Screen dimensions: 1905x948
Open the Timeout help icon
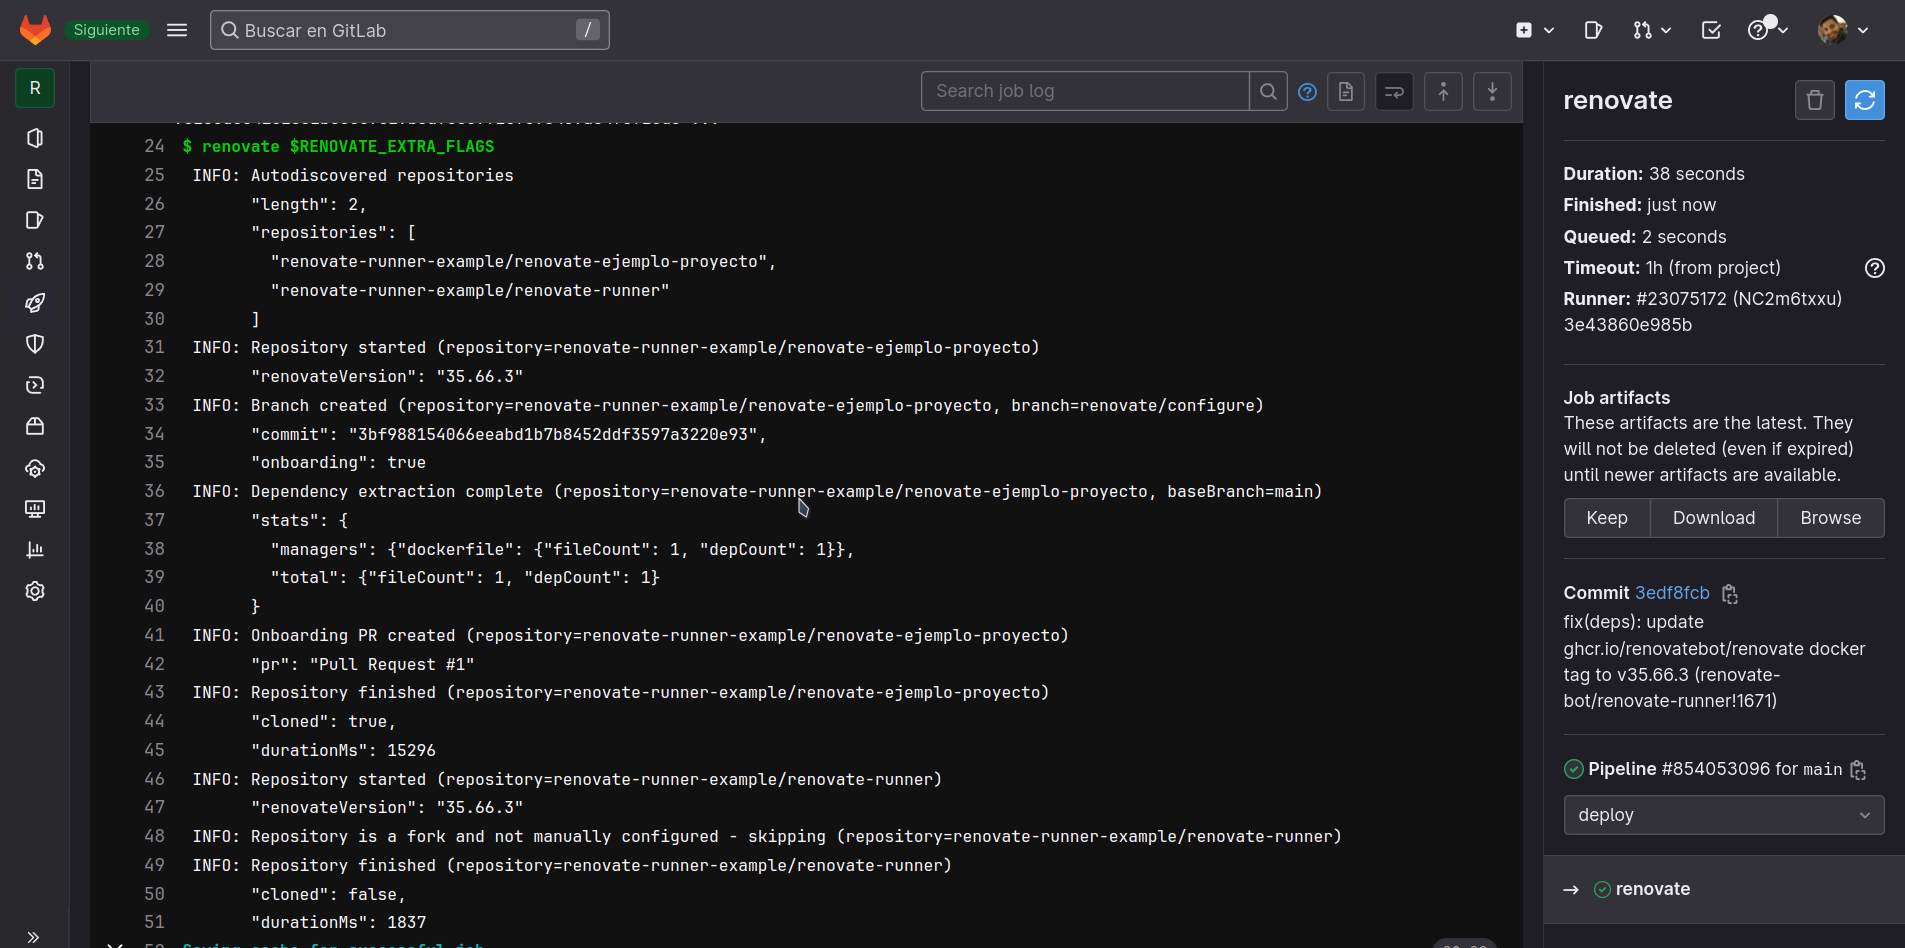pos(1875,268)
